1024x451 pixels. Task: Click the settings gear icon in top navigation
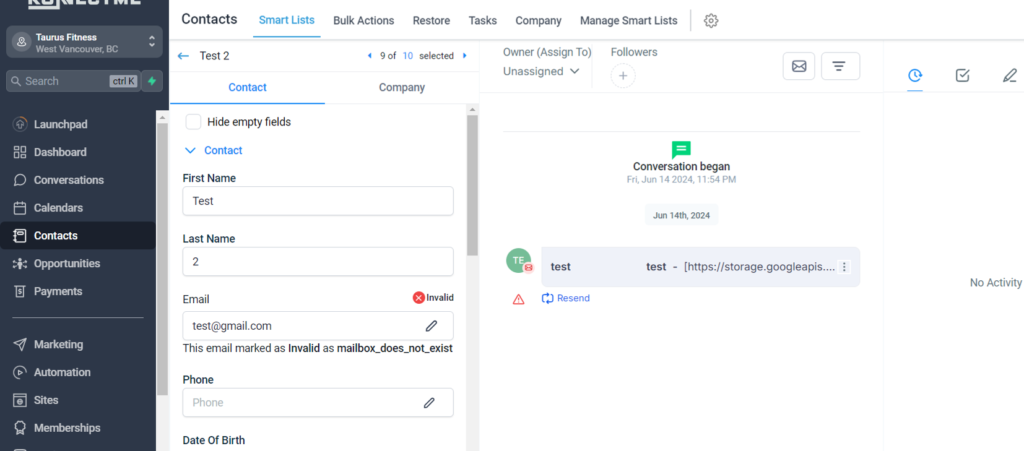coord(711,21)
